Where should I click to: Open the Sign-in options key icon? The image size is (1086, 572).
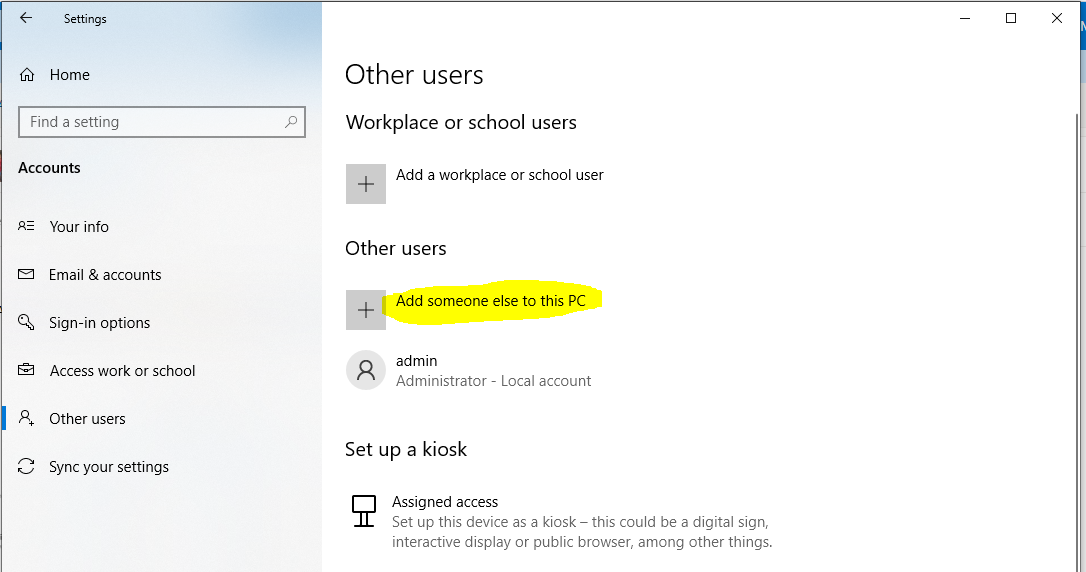(26, 322)
